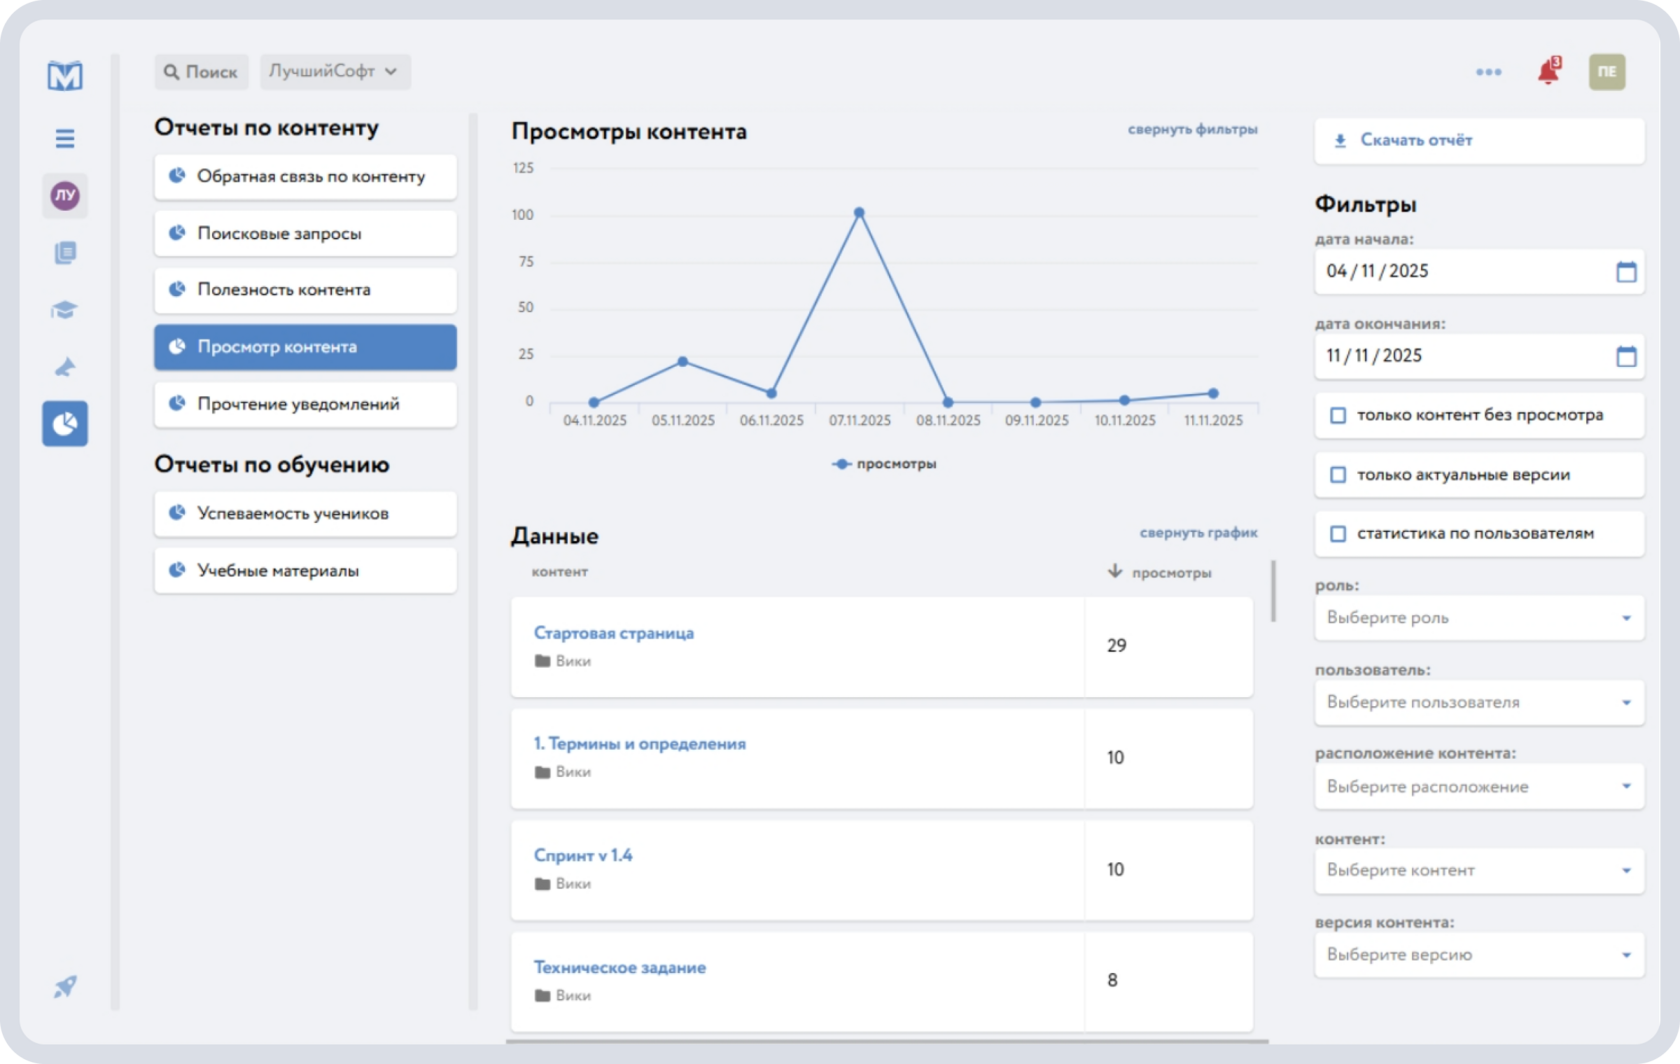Open Спринт v 1.4 content link
The height and width of the screenshot is (1064, 1680).
[583, 856]
